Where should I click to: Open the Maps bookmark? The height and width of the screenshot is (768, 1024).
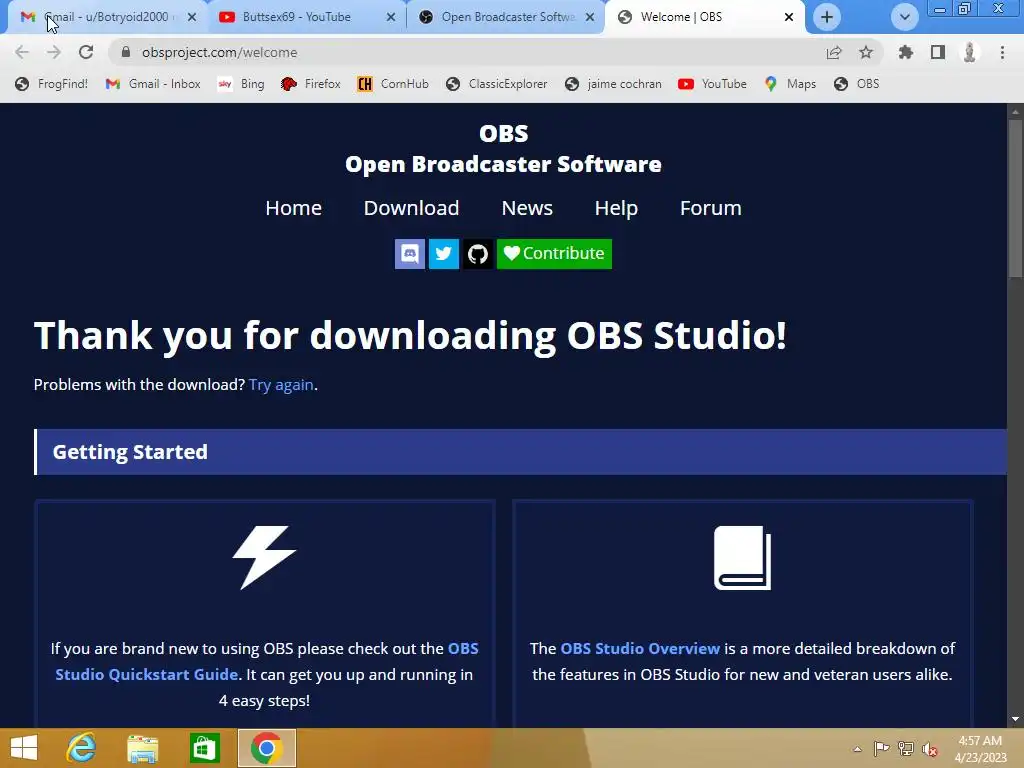pyautogui.click(x=790, y=84)
